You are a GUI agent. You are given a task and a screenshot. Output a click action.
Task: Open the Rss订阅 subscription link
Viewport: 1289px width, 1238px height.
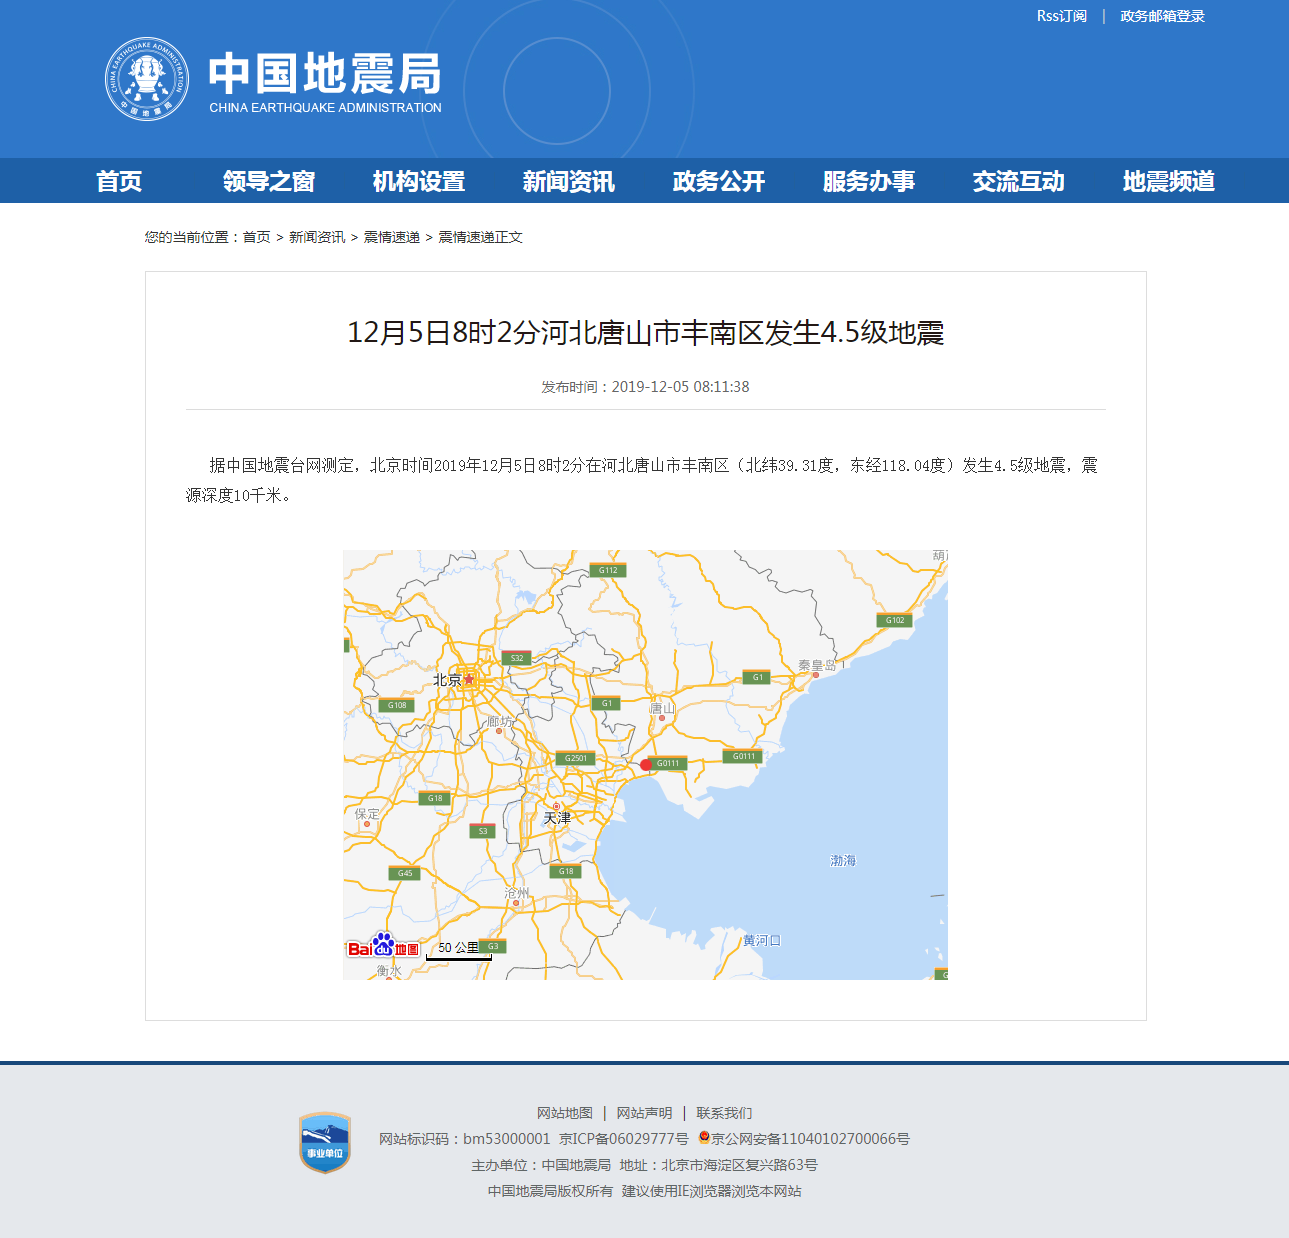[1060, 15]
